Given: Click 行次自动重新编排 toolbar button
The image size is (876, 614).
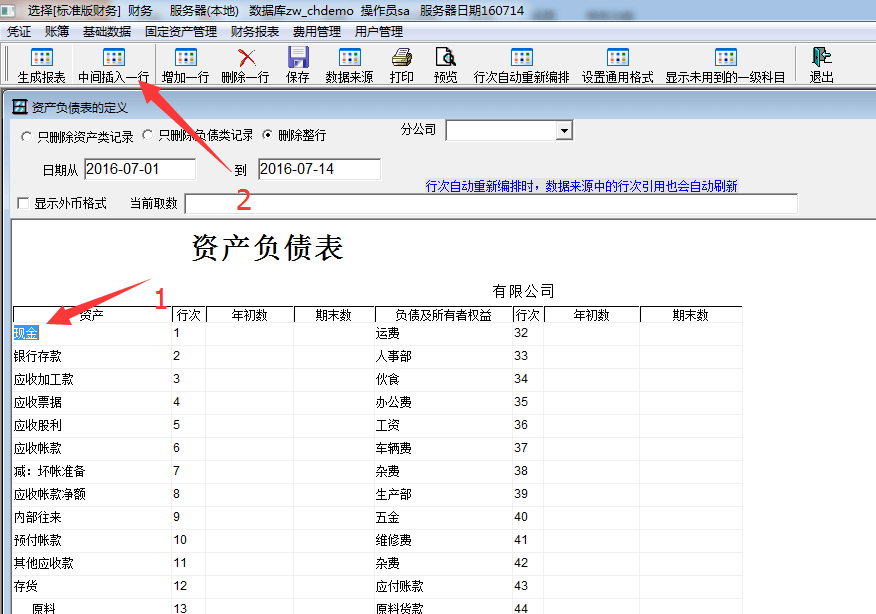Looking at the screenshot, I should (x=521, y=58).
